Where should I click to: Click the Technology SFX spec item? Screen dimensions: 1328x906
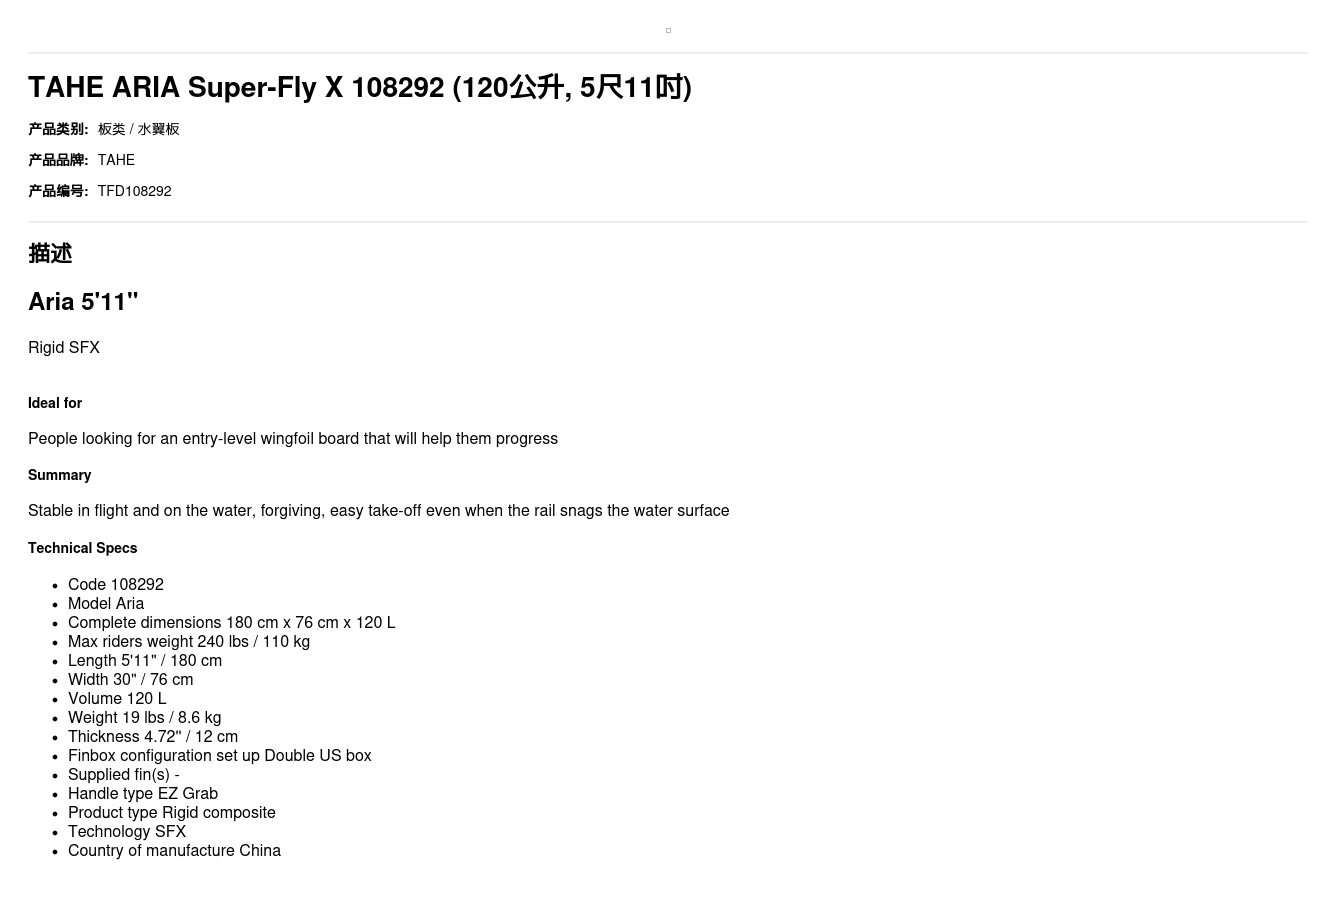tap(126, 832)
